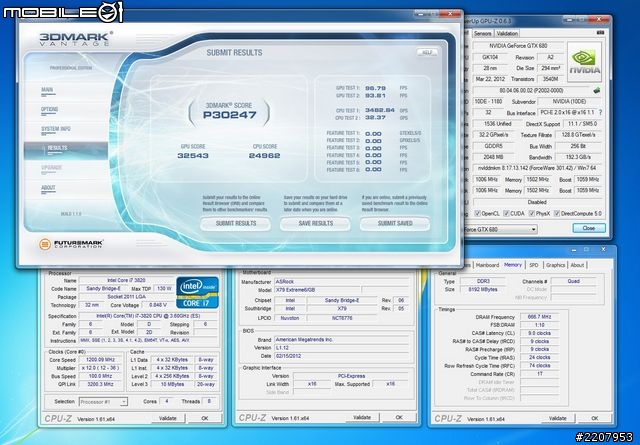Click OK in the CPU-Z memory window

[595, 418]
